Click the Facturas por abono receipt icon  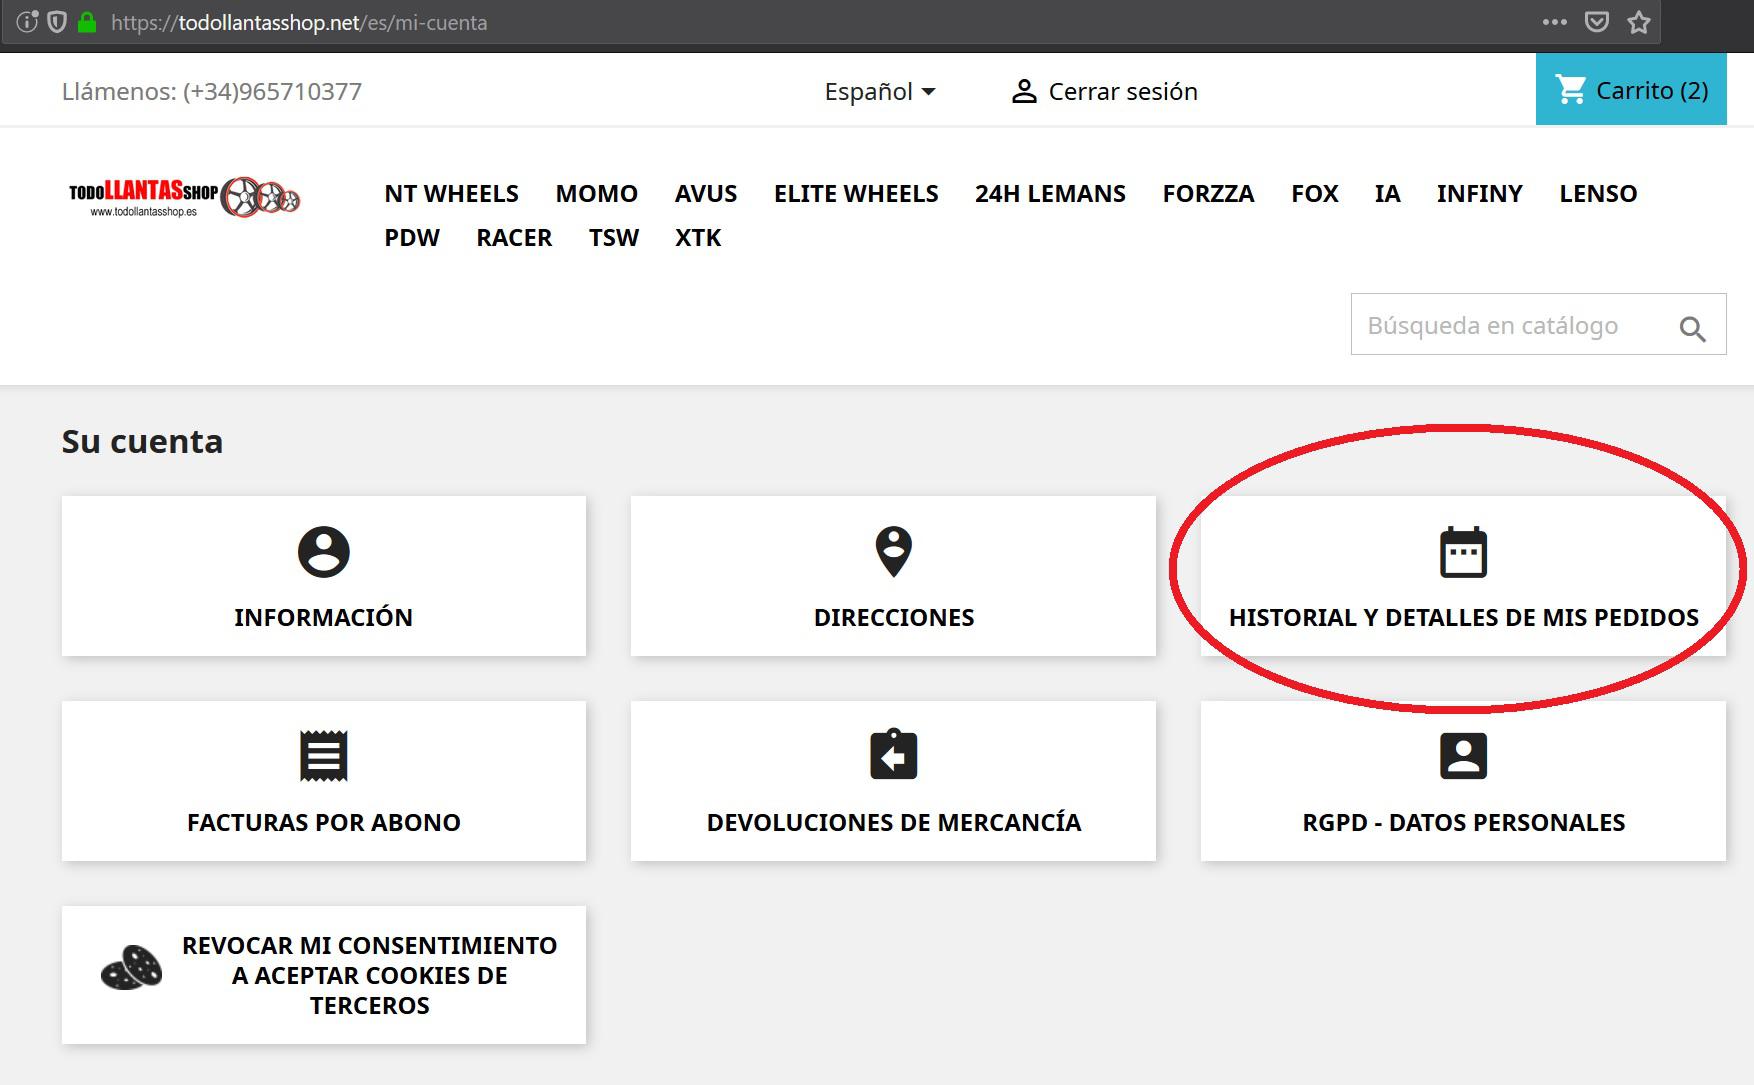tap(322, 755)
